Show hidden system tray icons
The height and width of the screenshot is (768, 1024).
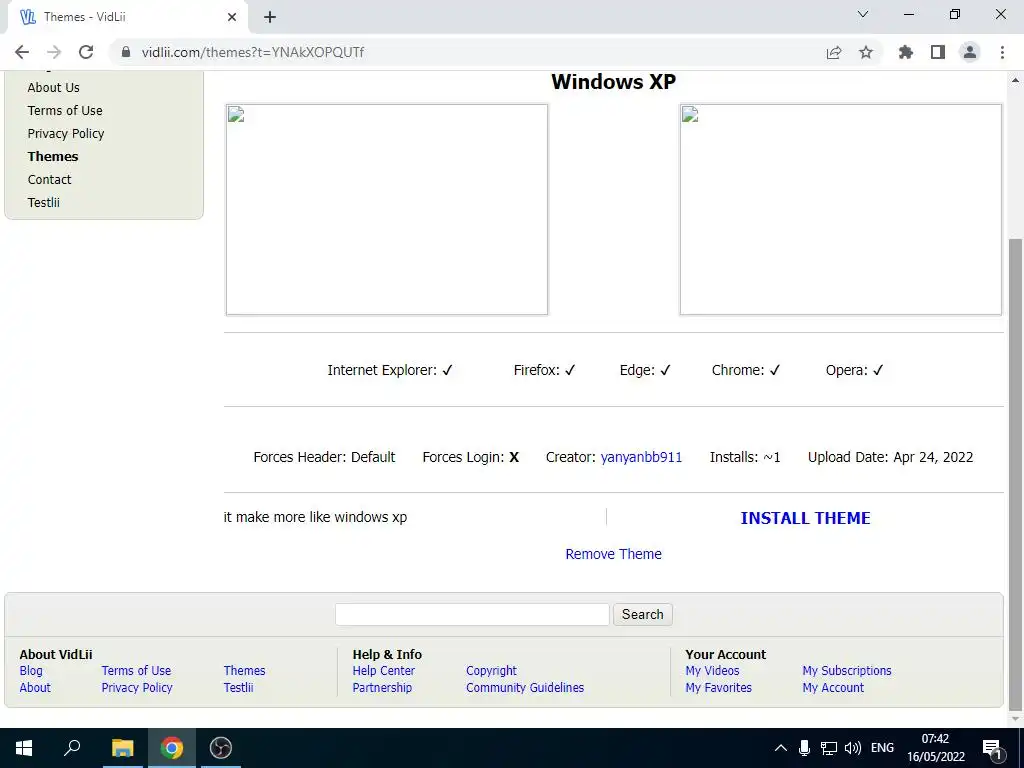pos(780,748)
